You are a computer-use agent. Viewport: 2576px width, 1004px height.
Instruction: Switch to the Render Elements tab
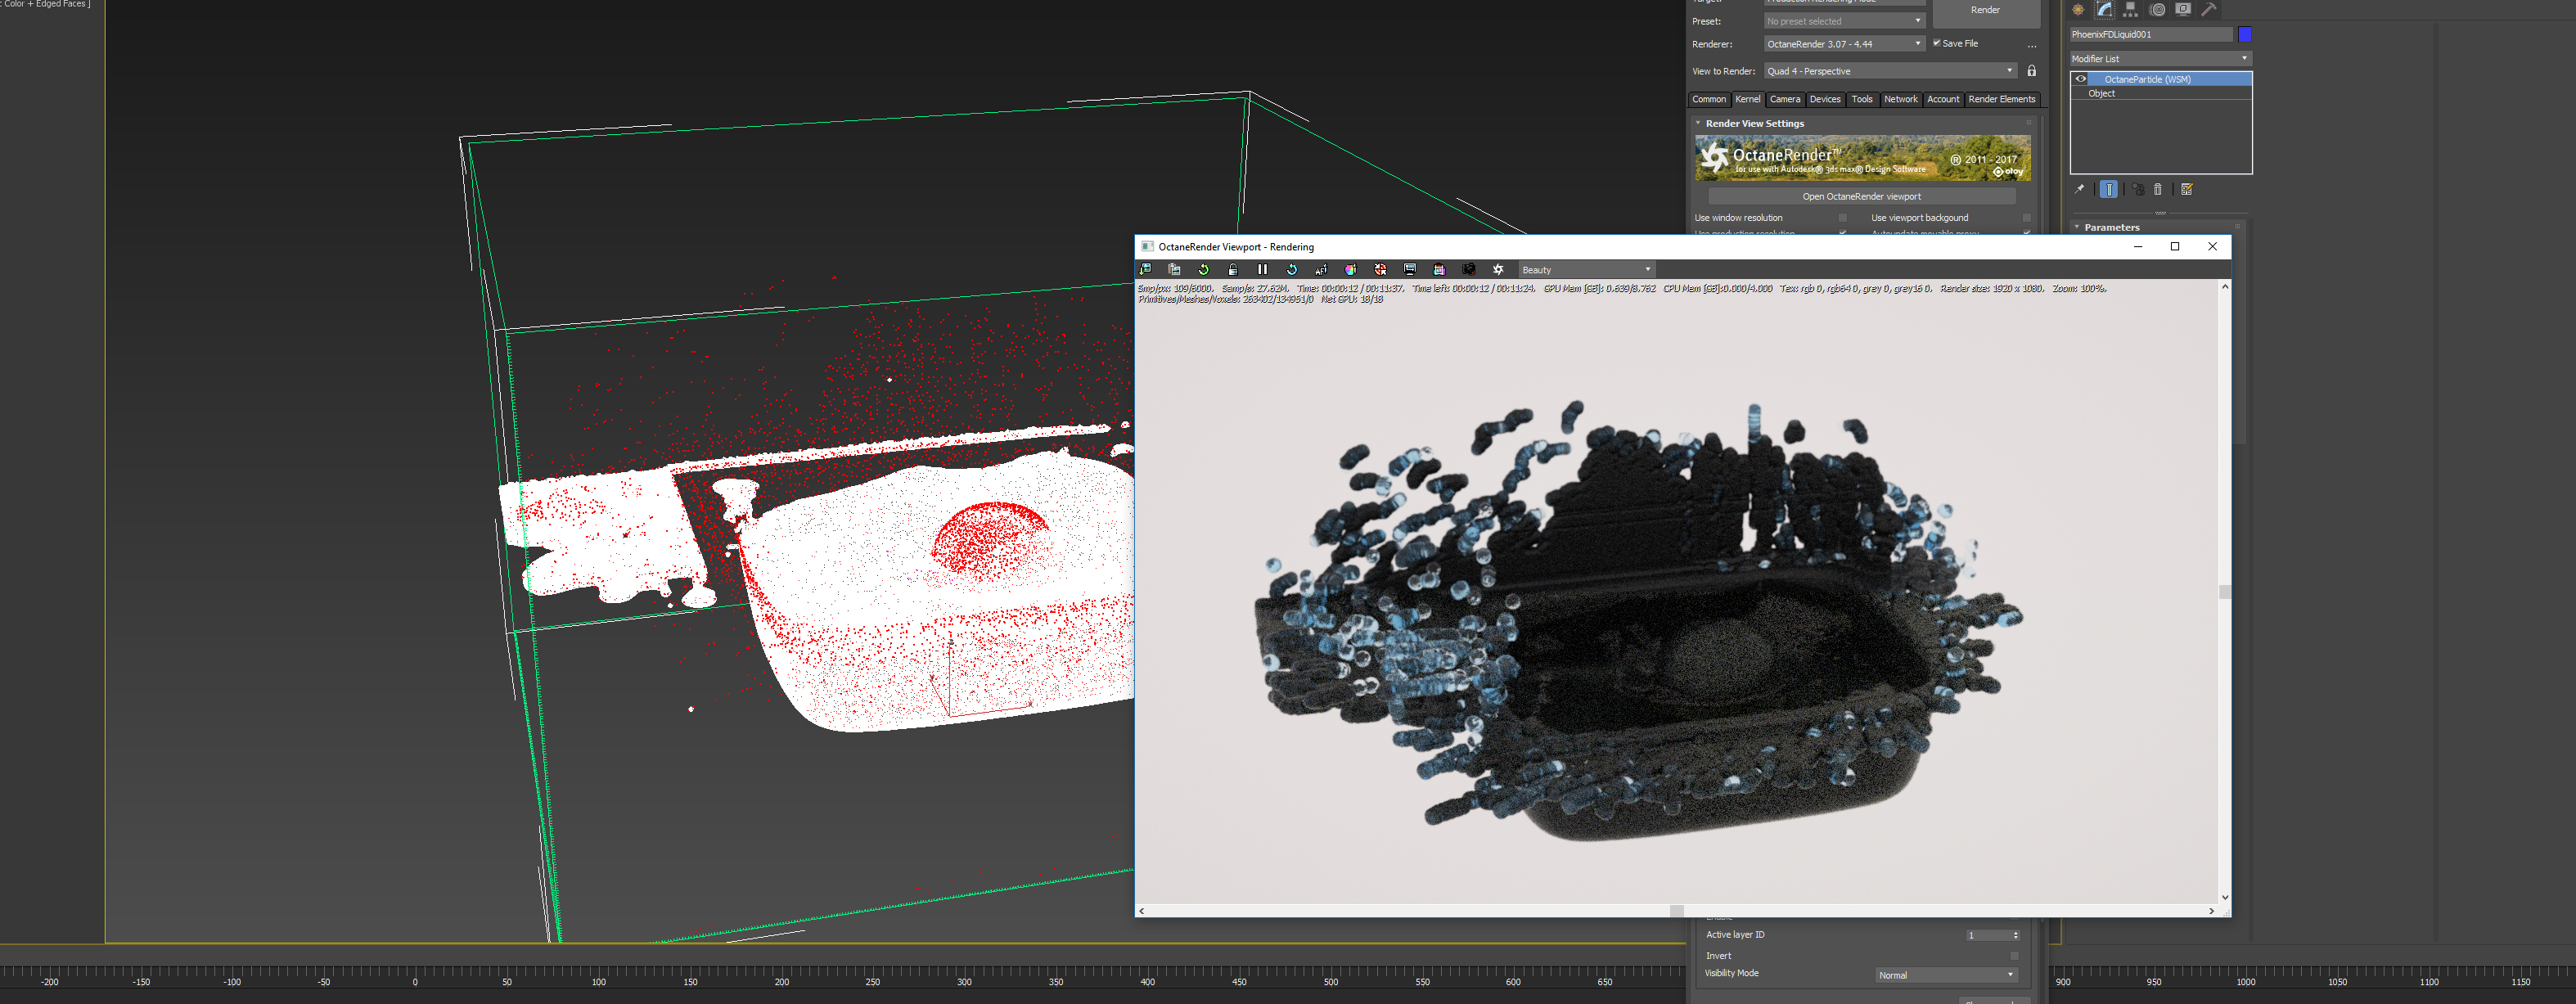click(x=2001, y=99)
